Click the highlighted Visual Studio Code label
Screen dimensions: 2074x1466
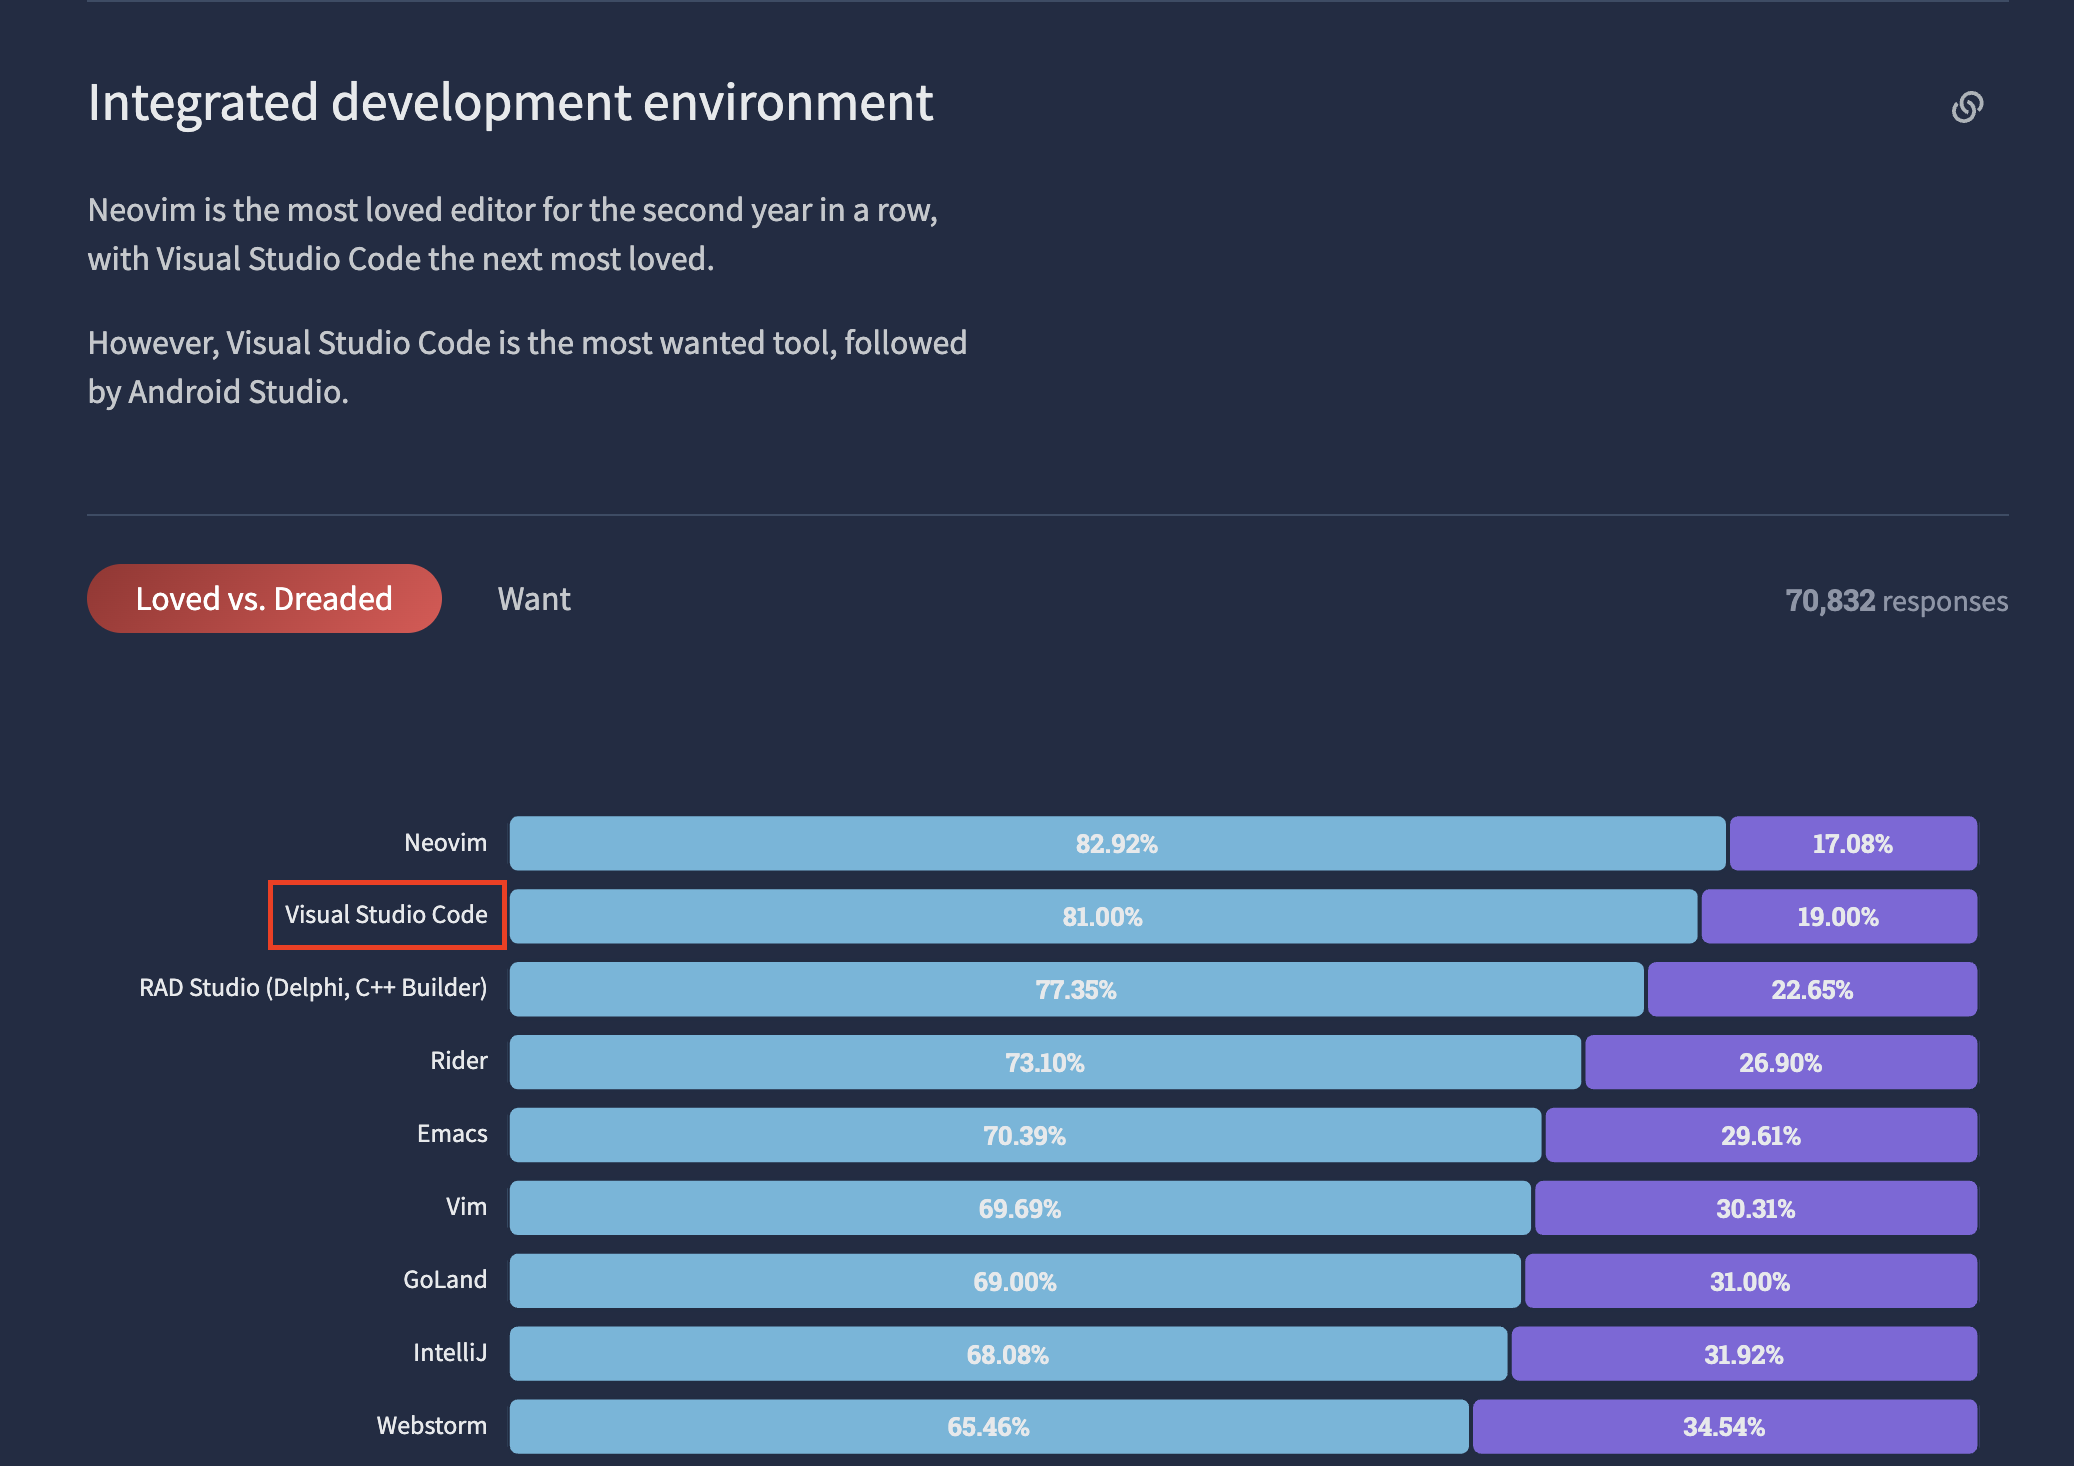[386, 915]
